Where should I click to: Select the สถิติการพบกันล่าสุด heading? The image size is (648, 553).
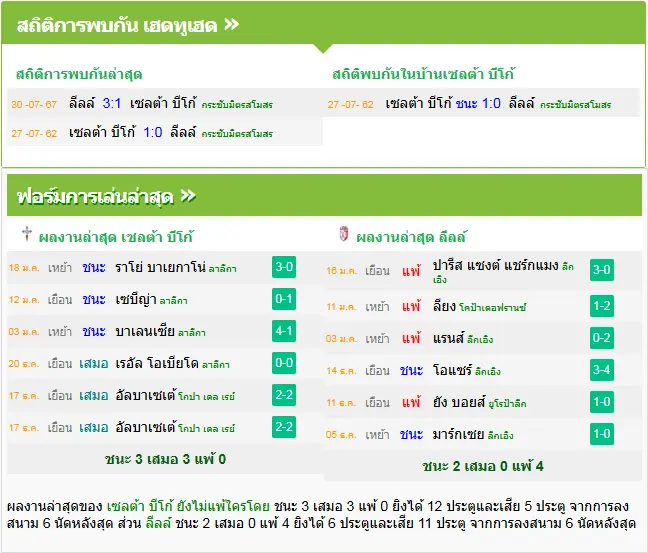(79, 74)
